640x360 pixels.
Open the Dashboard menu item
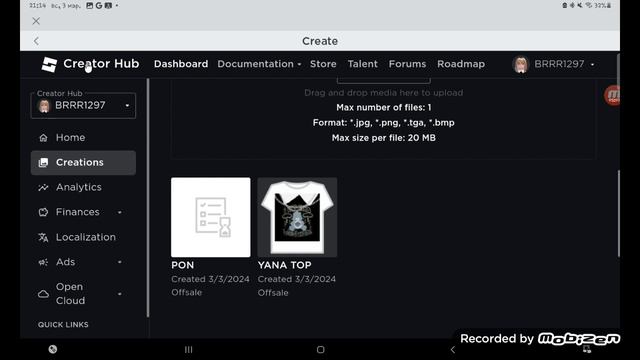coord(181,64)
